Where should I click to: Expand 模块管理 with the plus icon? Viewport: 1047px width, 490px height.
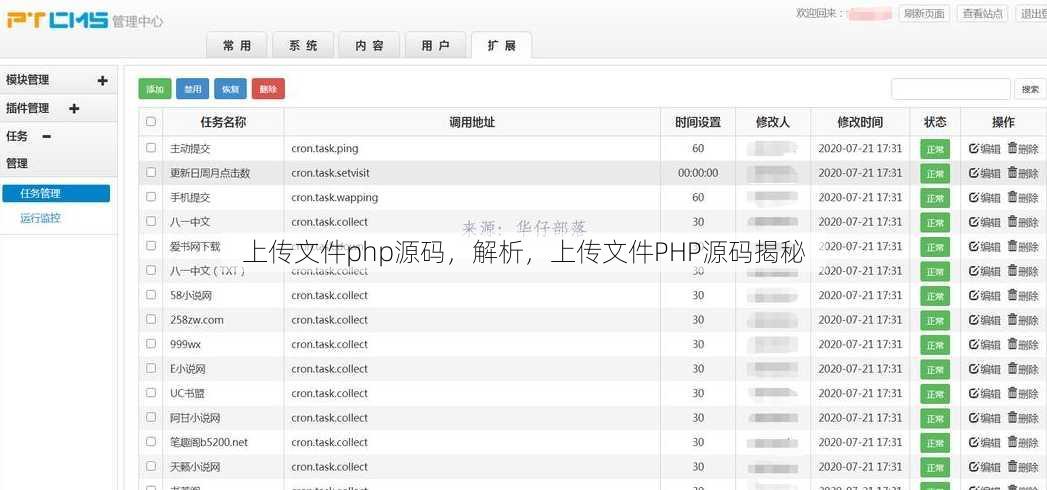pos(102,81)
